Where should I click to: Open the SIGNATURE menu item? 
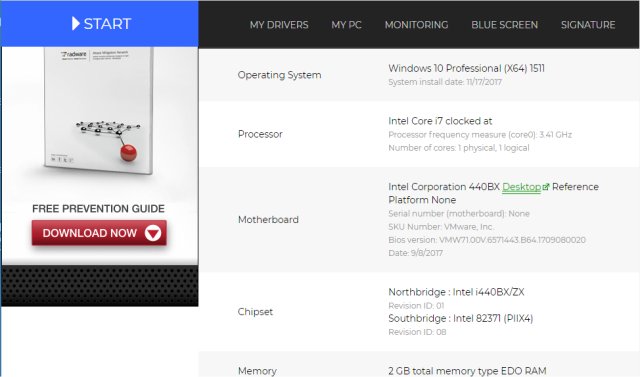point(588,25)
